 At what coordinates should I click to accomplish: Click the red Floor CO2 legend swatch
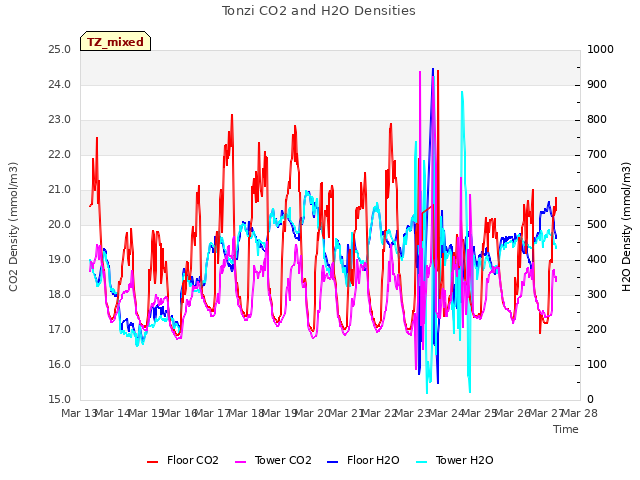coord(153,462)
